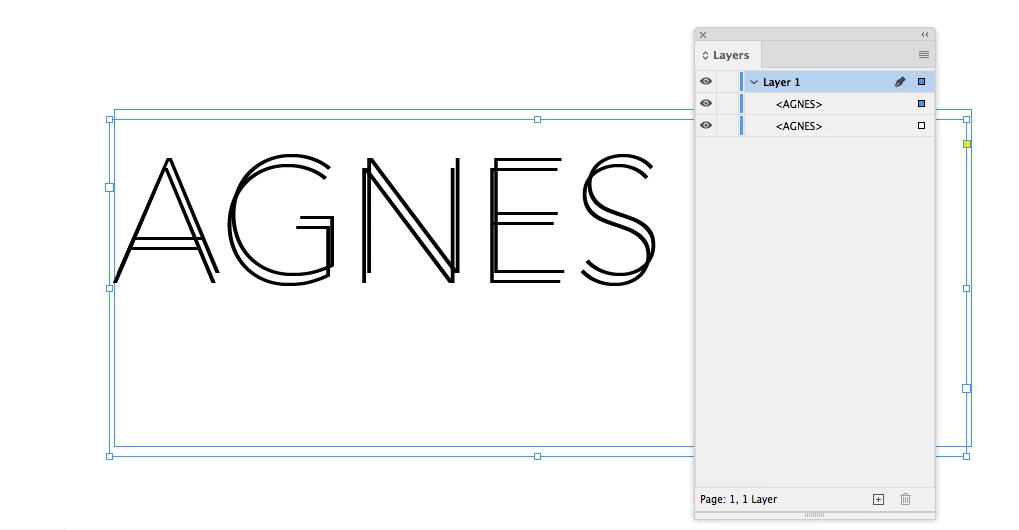Viewport: 1019px width, 530px height.
Task: Toggle lock box for second <AGNES> item
Action: (728, 126)
